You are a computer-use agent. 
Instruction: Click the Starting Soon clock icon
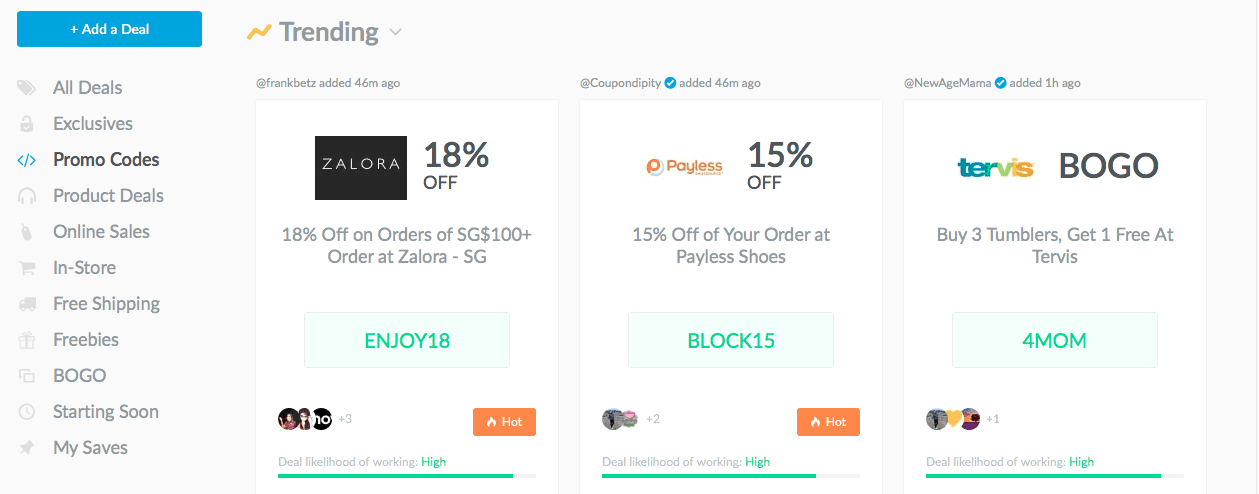27,412
